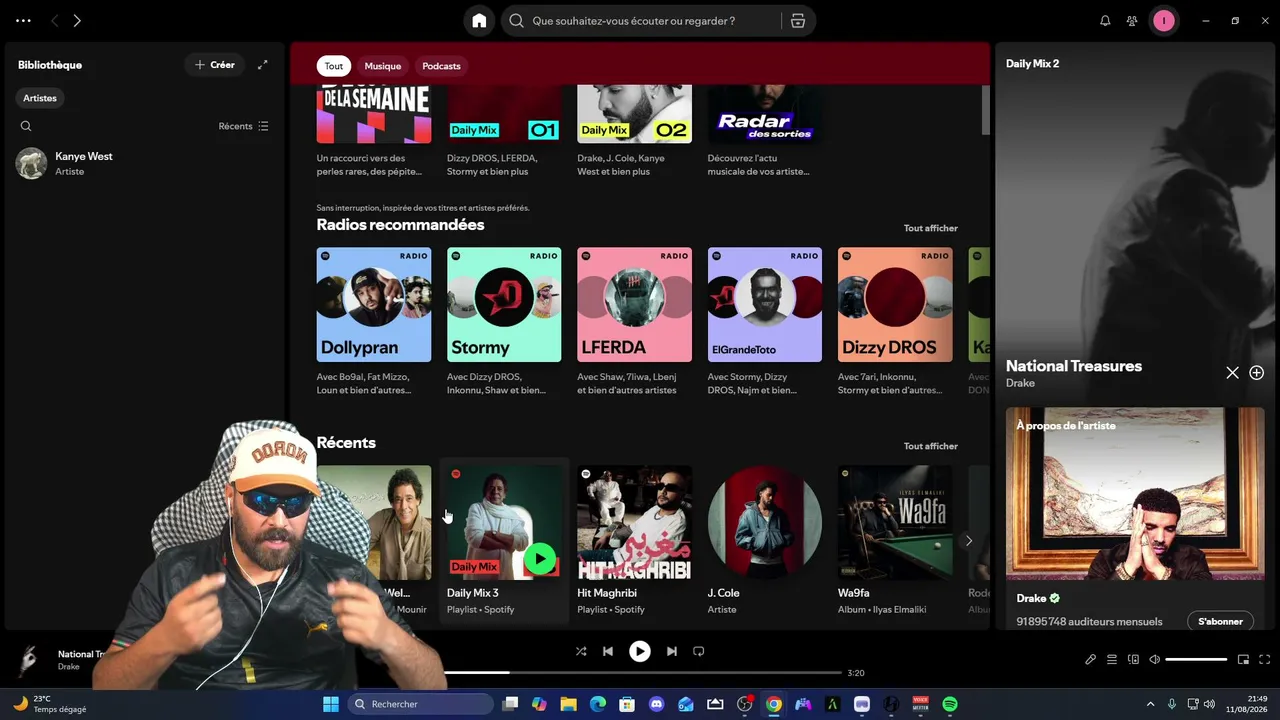Open connect to a device
The width and height of the screenshot is (1280, 720).
pos(1133,659)
